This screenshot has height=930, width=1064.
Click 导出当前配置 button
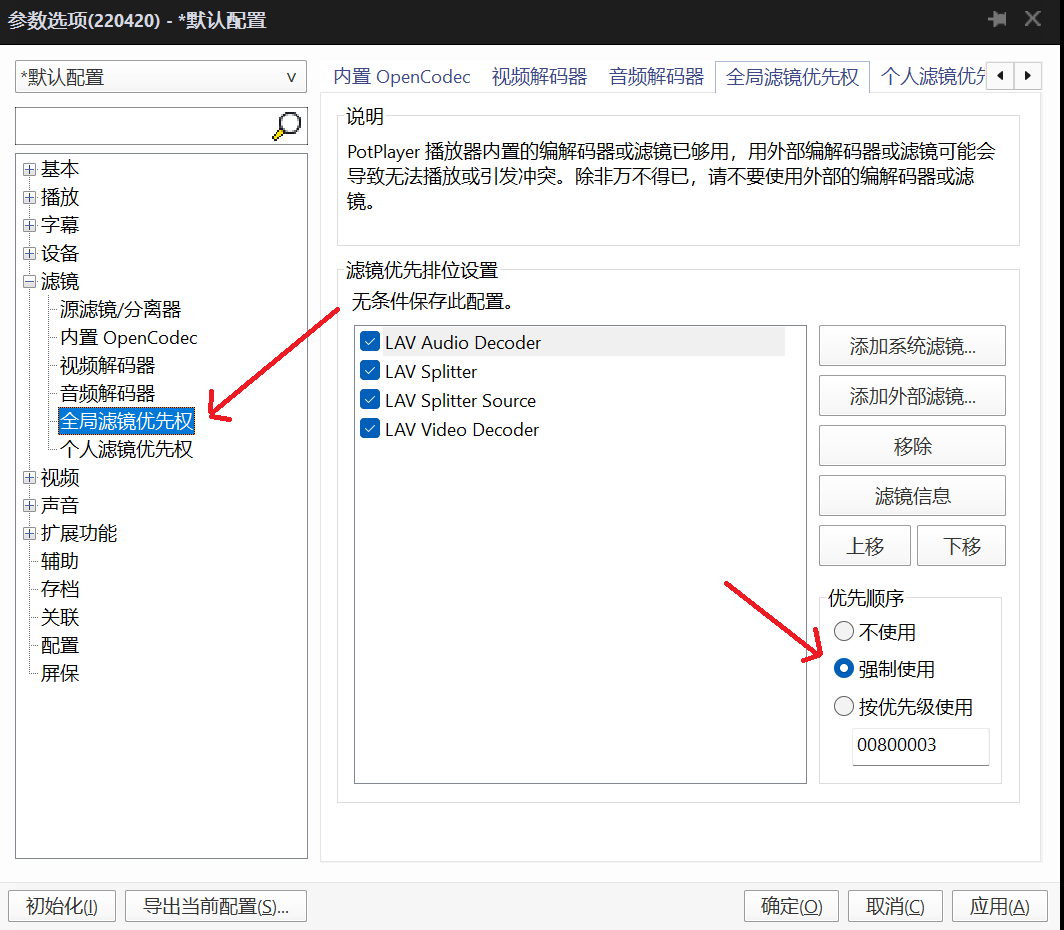216,906
